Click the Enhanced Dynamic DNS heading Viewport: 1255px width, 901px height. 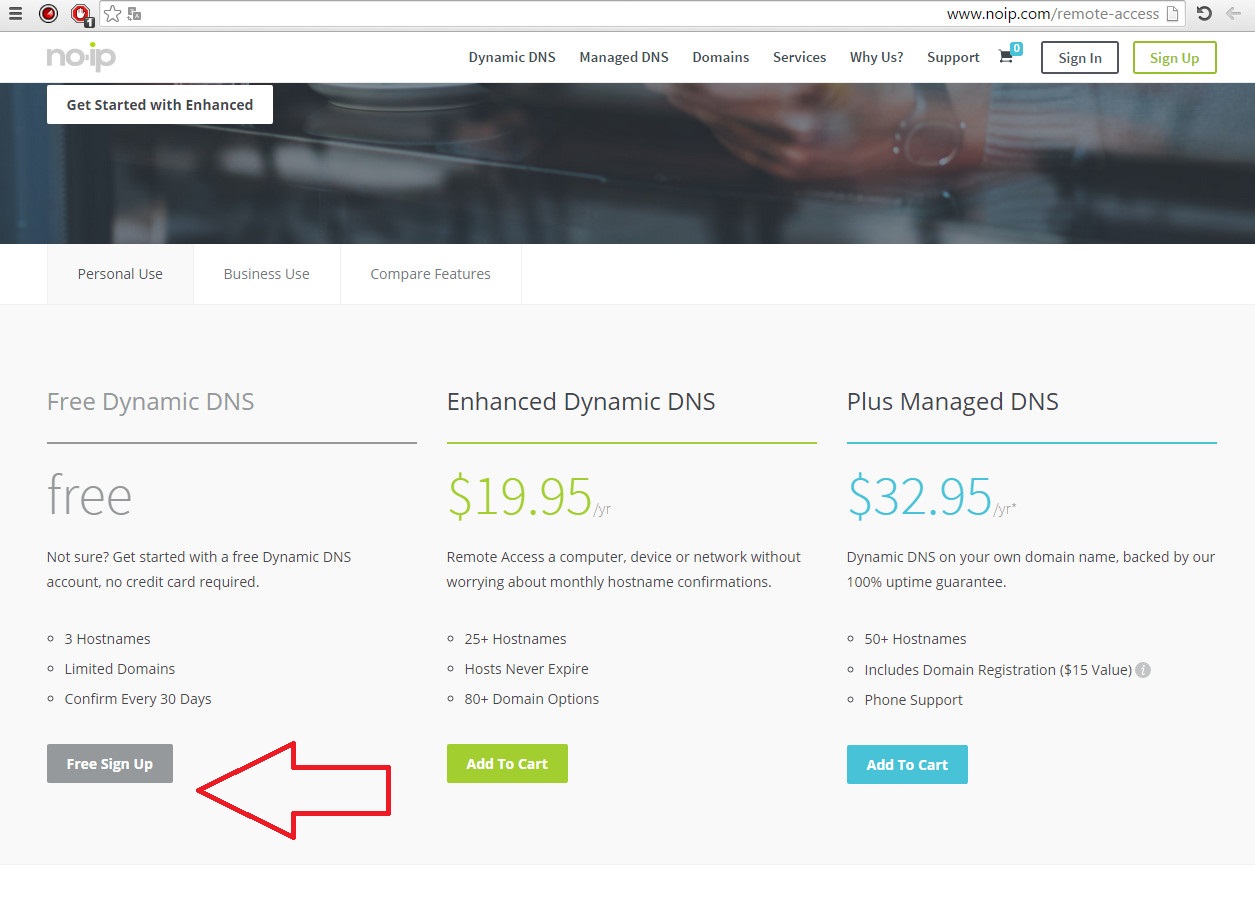click(581, 402)
